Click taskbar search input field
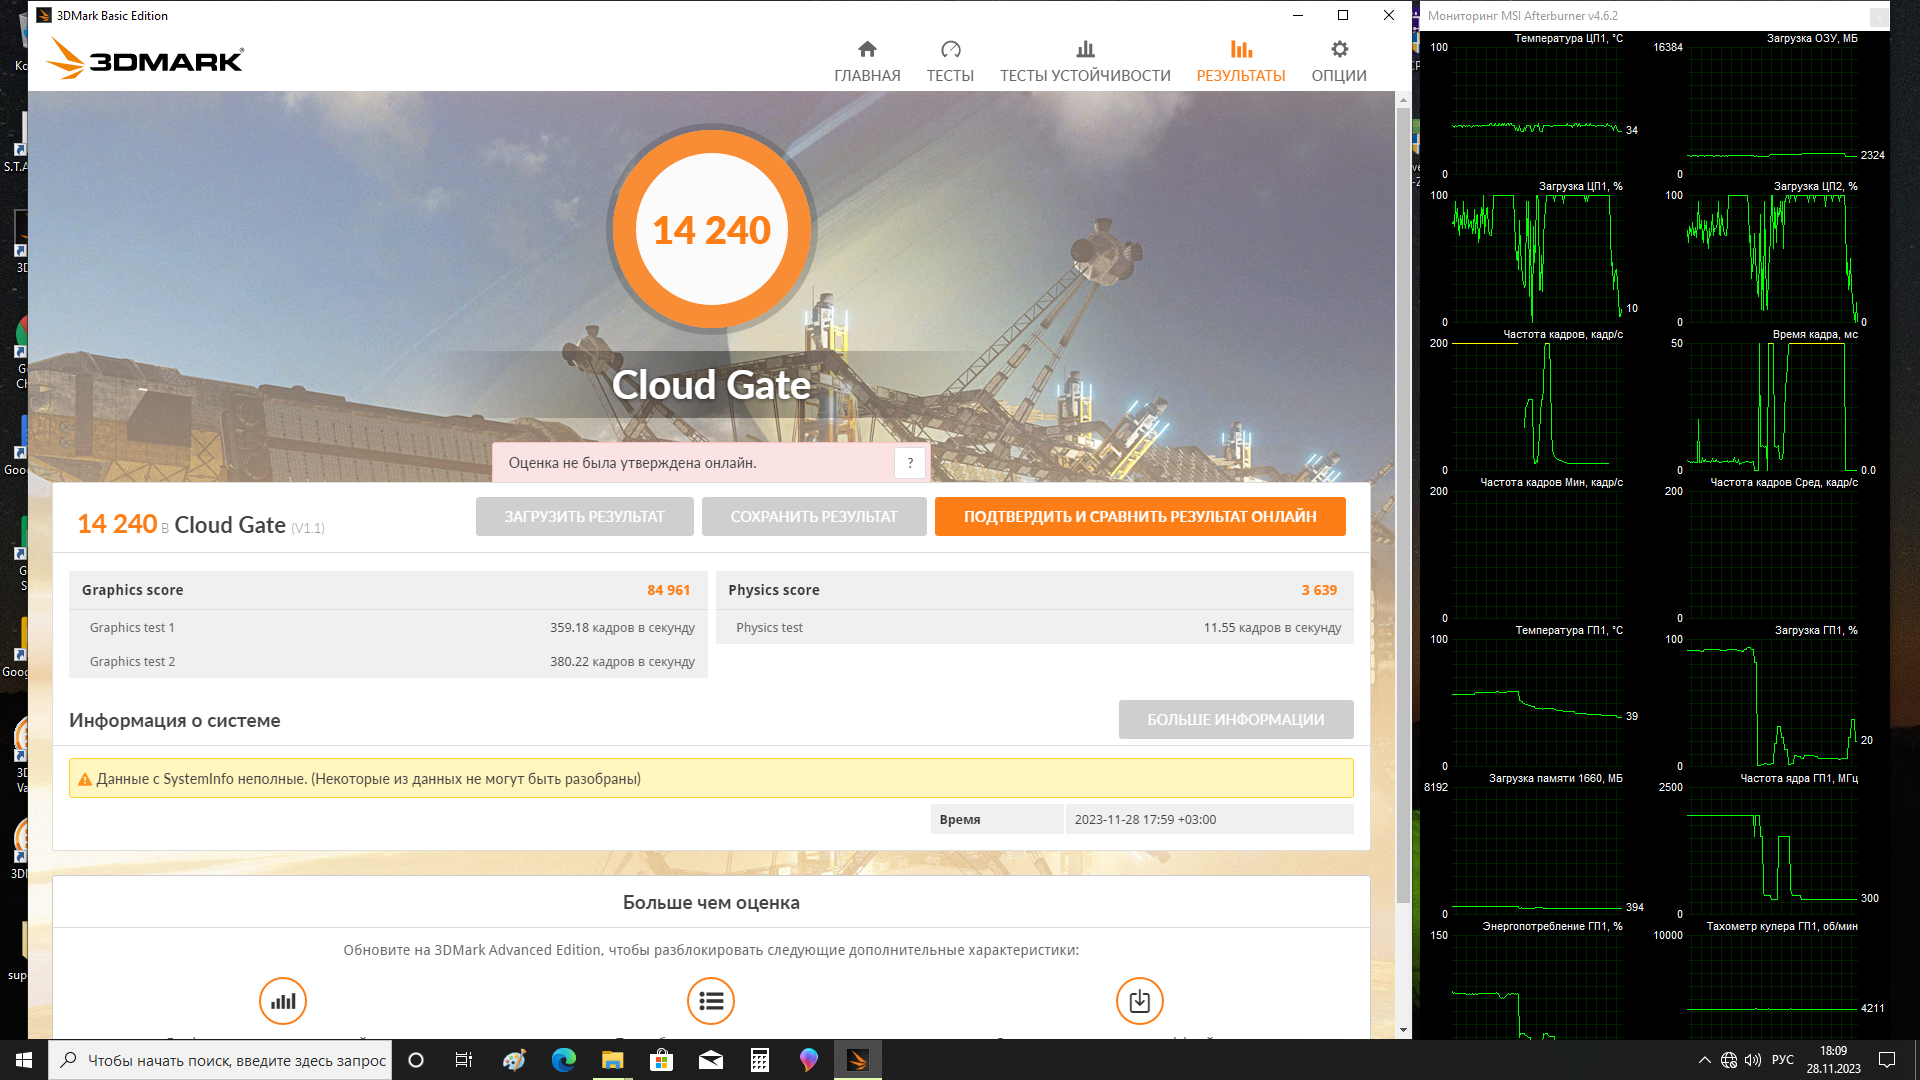 [236, 1060]
